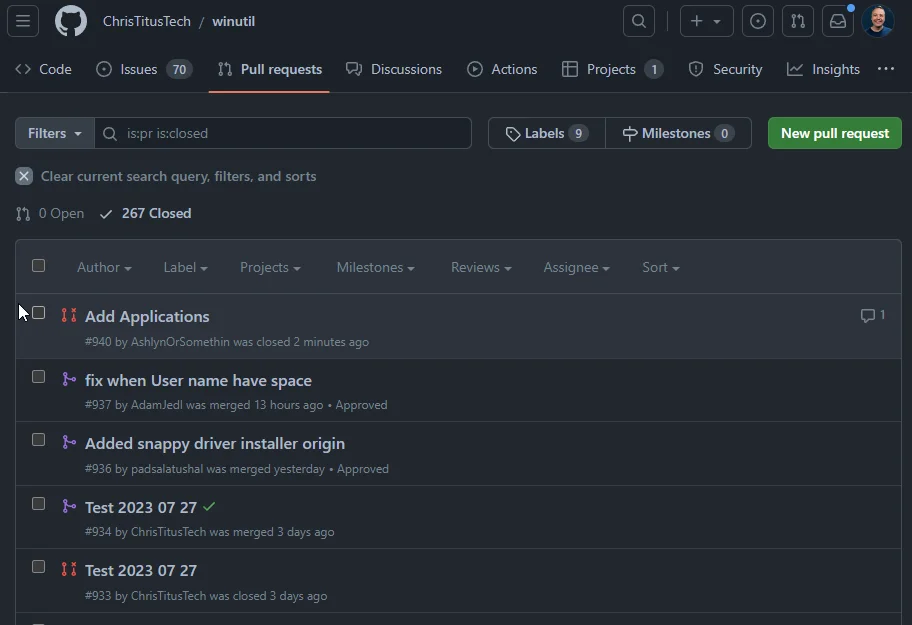The width and height of the screenshot is (912, 625).
Task: Expand the Assignee filter dropdown
Action: pyautogui.click(x=576, y=267)
